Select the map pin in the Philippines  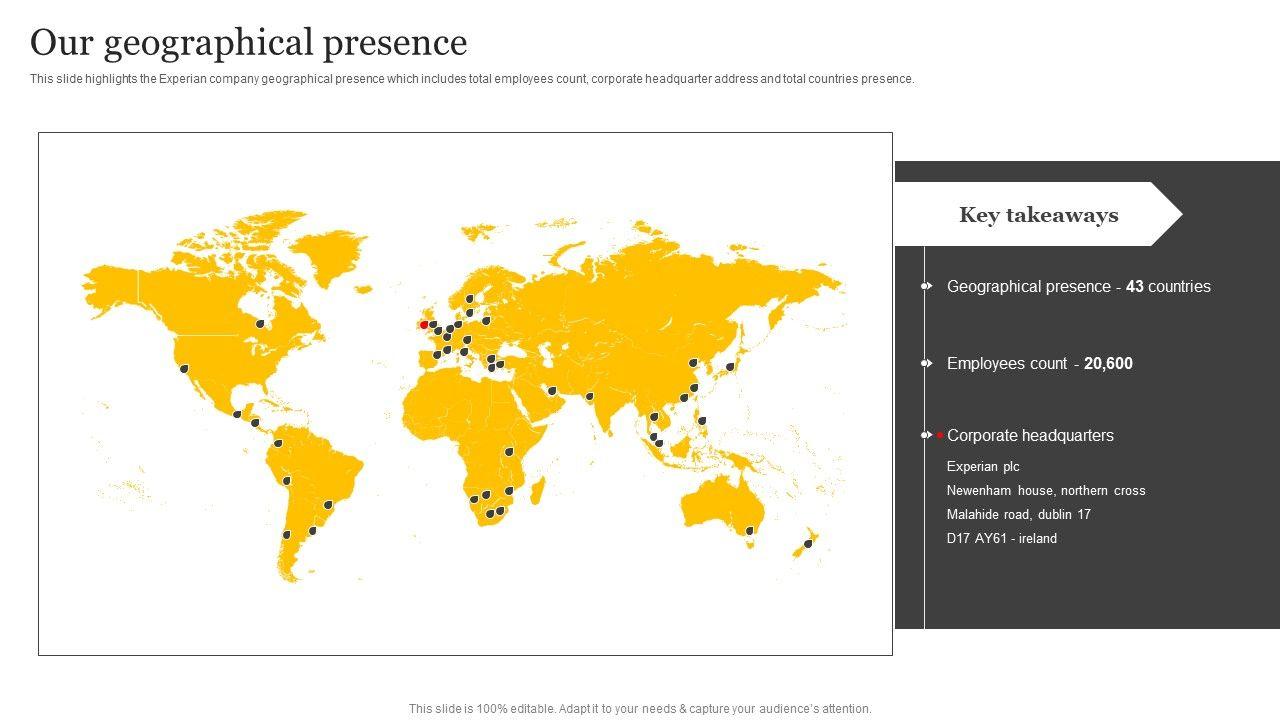702,421
